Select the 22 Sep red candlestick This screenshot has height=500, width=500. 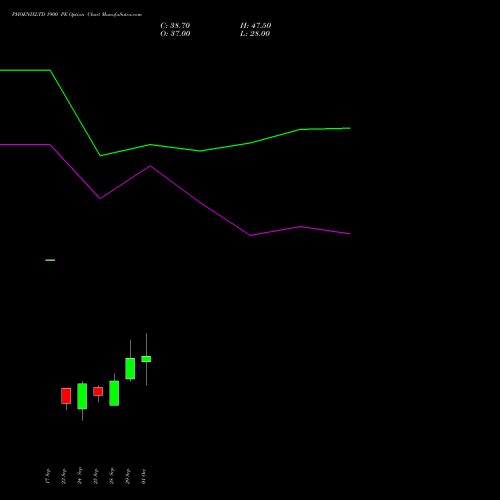coord(66,396)
